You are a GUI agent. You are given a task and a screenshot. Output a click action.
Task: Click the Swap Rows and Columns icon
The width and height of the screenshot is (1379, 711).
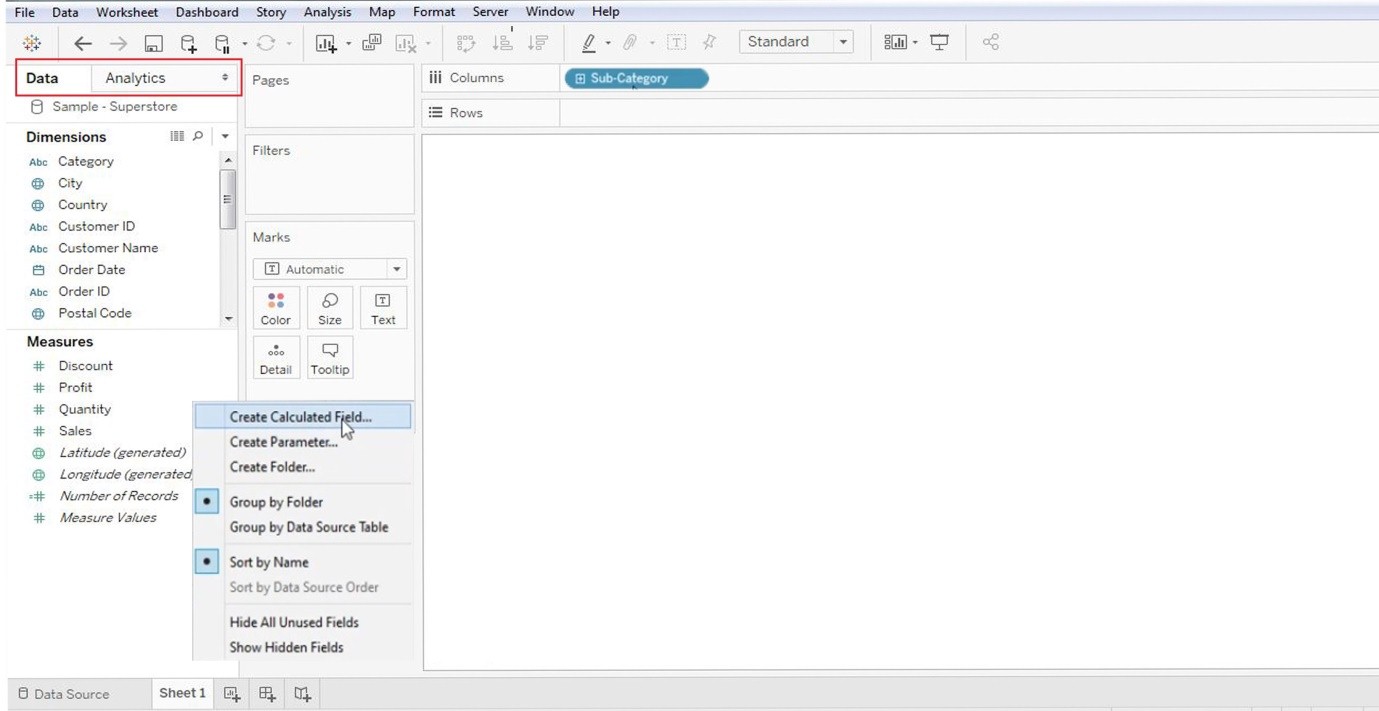pyautogui.click(x=465, y=42)
